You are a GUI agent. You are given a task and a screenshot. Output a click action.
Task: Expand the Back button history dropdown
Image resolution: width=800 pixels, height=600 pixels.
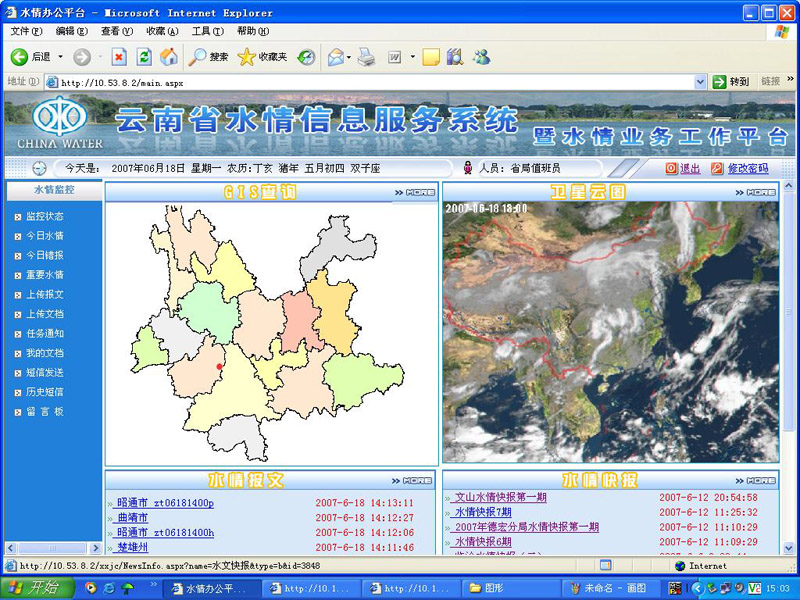[x=61, y=57]
